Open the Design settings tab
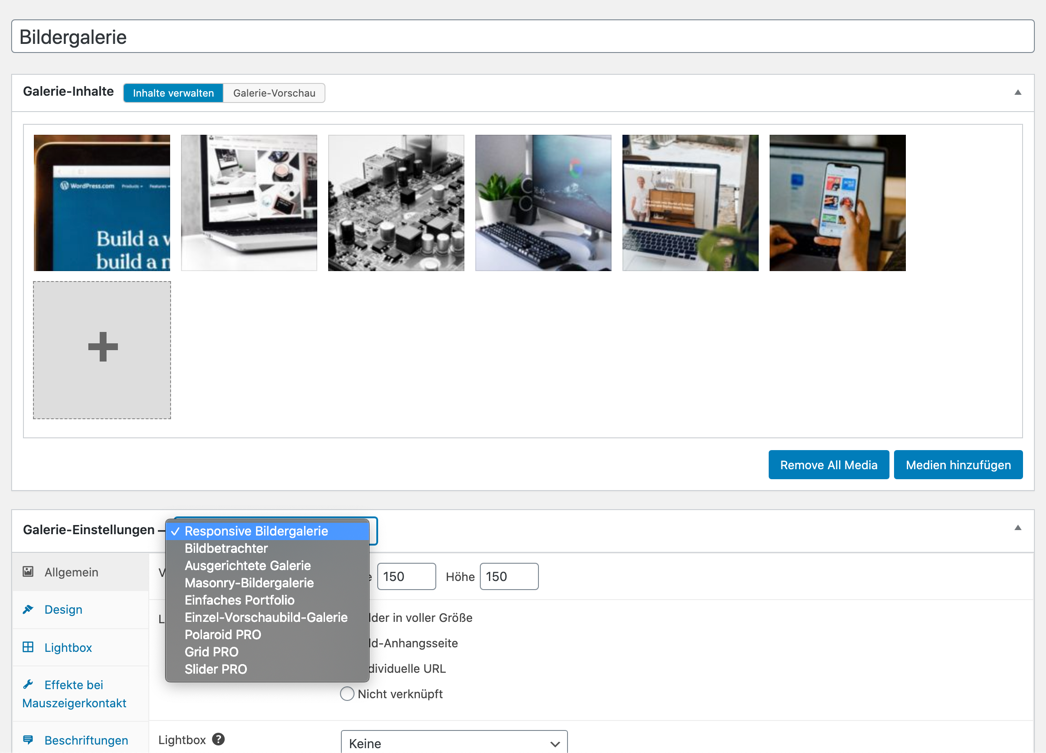Screen dimensions: 1046x753 coord(63,609)
